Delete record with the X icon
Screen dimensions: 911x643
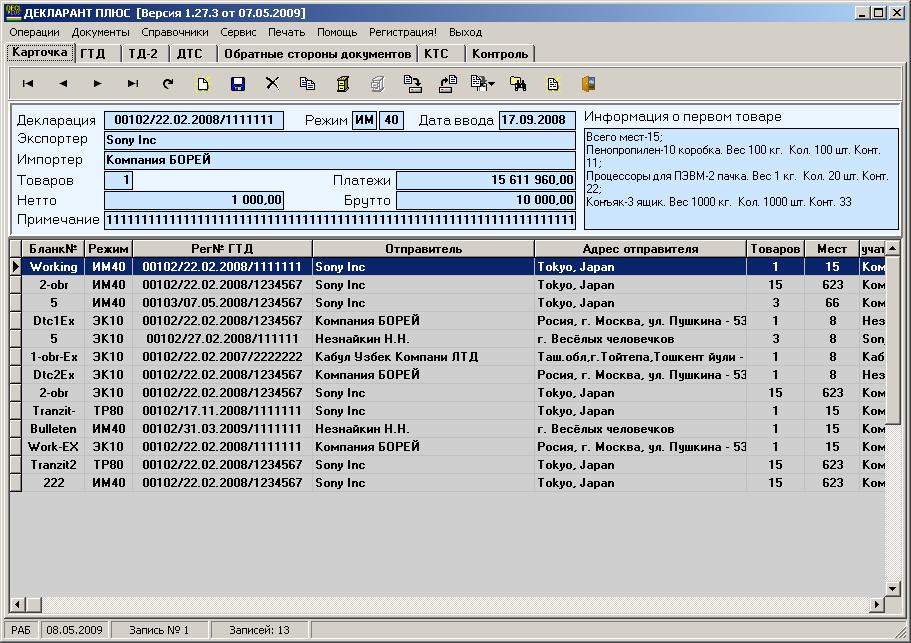(x=272, y=84)
